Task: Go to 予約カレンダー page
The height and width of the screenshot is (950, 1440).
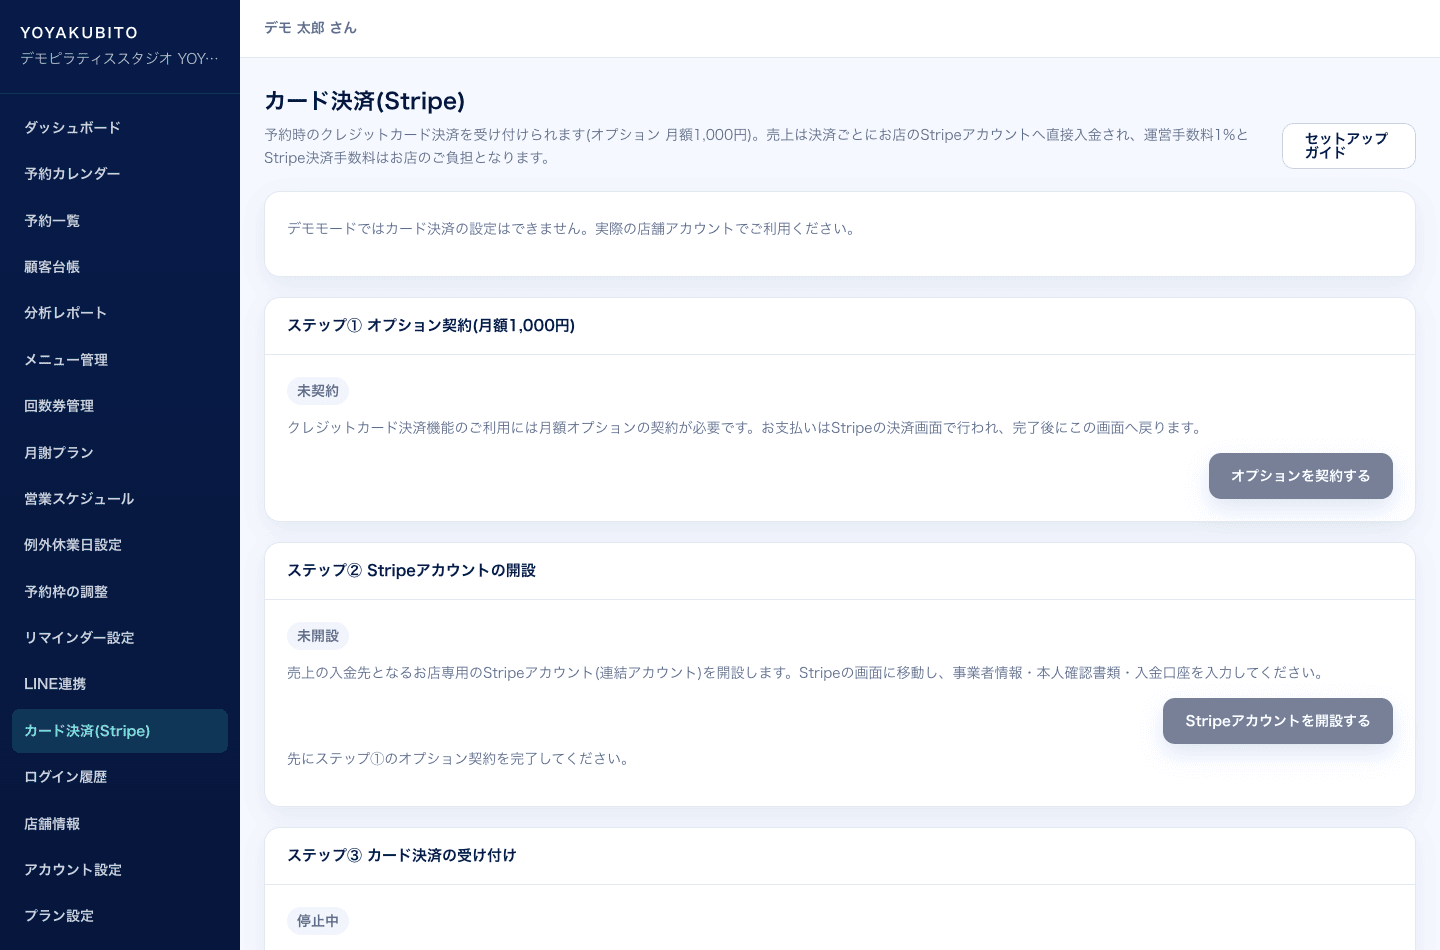Action: pyautogui.click(x=120, y=174)
